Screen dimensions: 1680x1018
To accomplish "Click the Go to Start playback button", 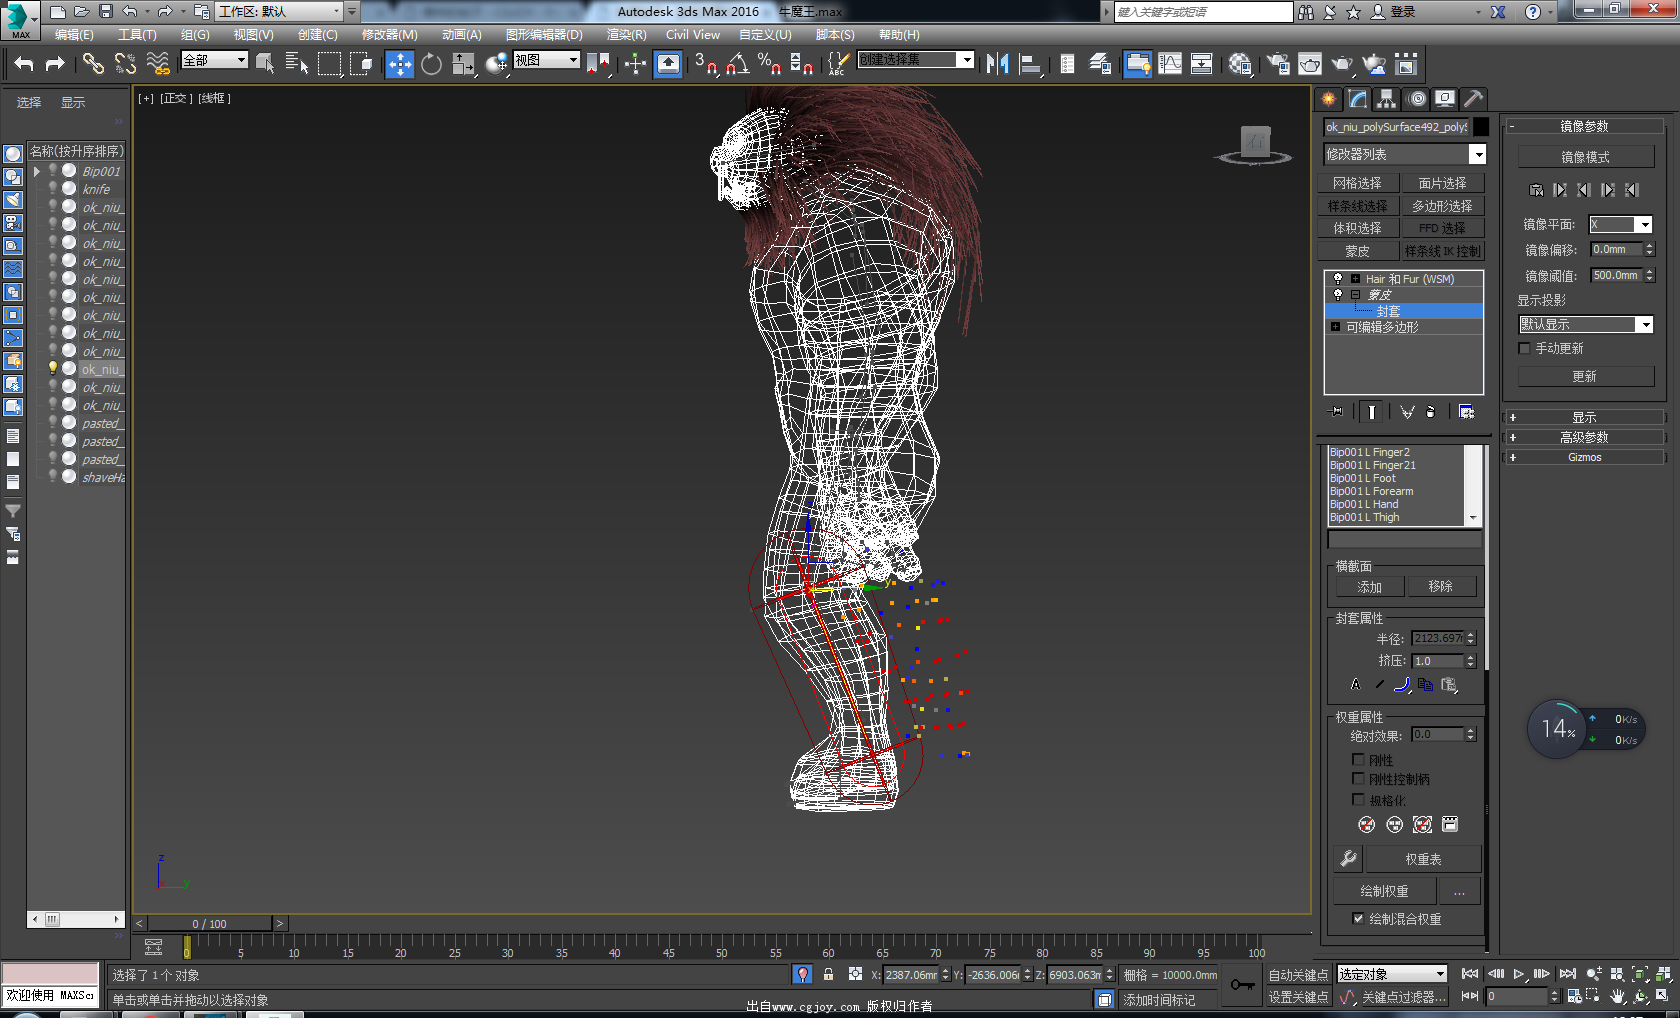I will point(1470,974).
